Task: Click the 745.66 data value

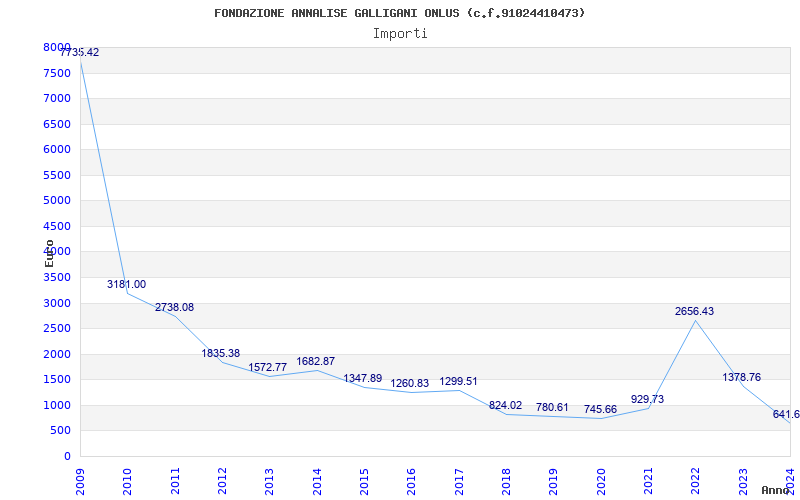Action: (601, 409)
